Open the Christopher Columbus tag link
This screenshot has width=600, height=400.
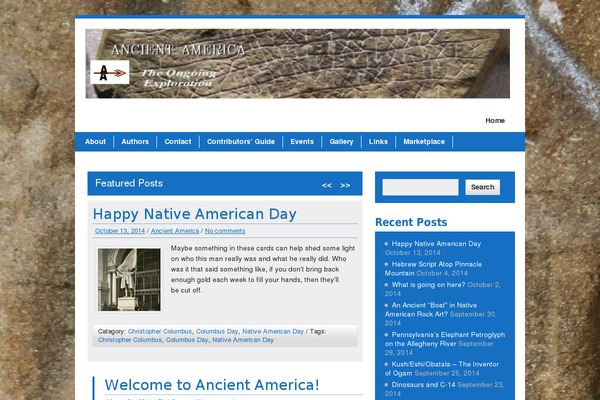click(x=130, y=340)
